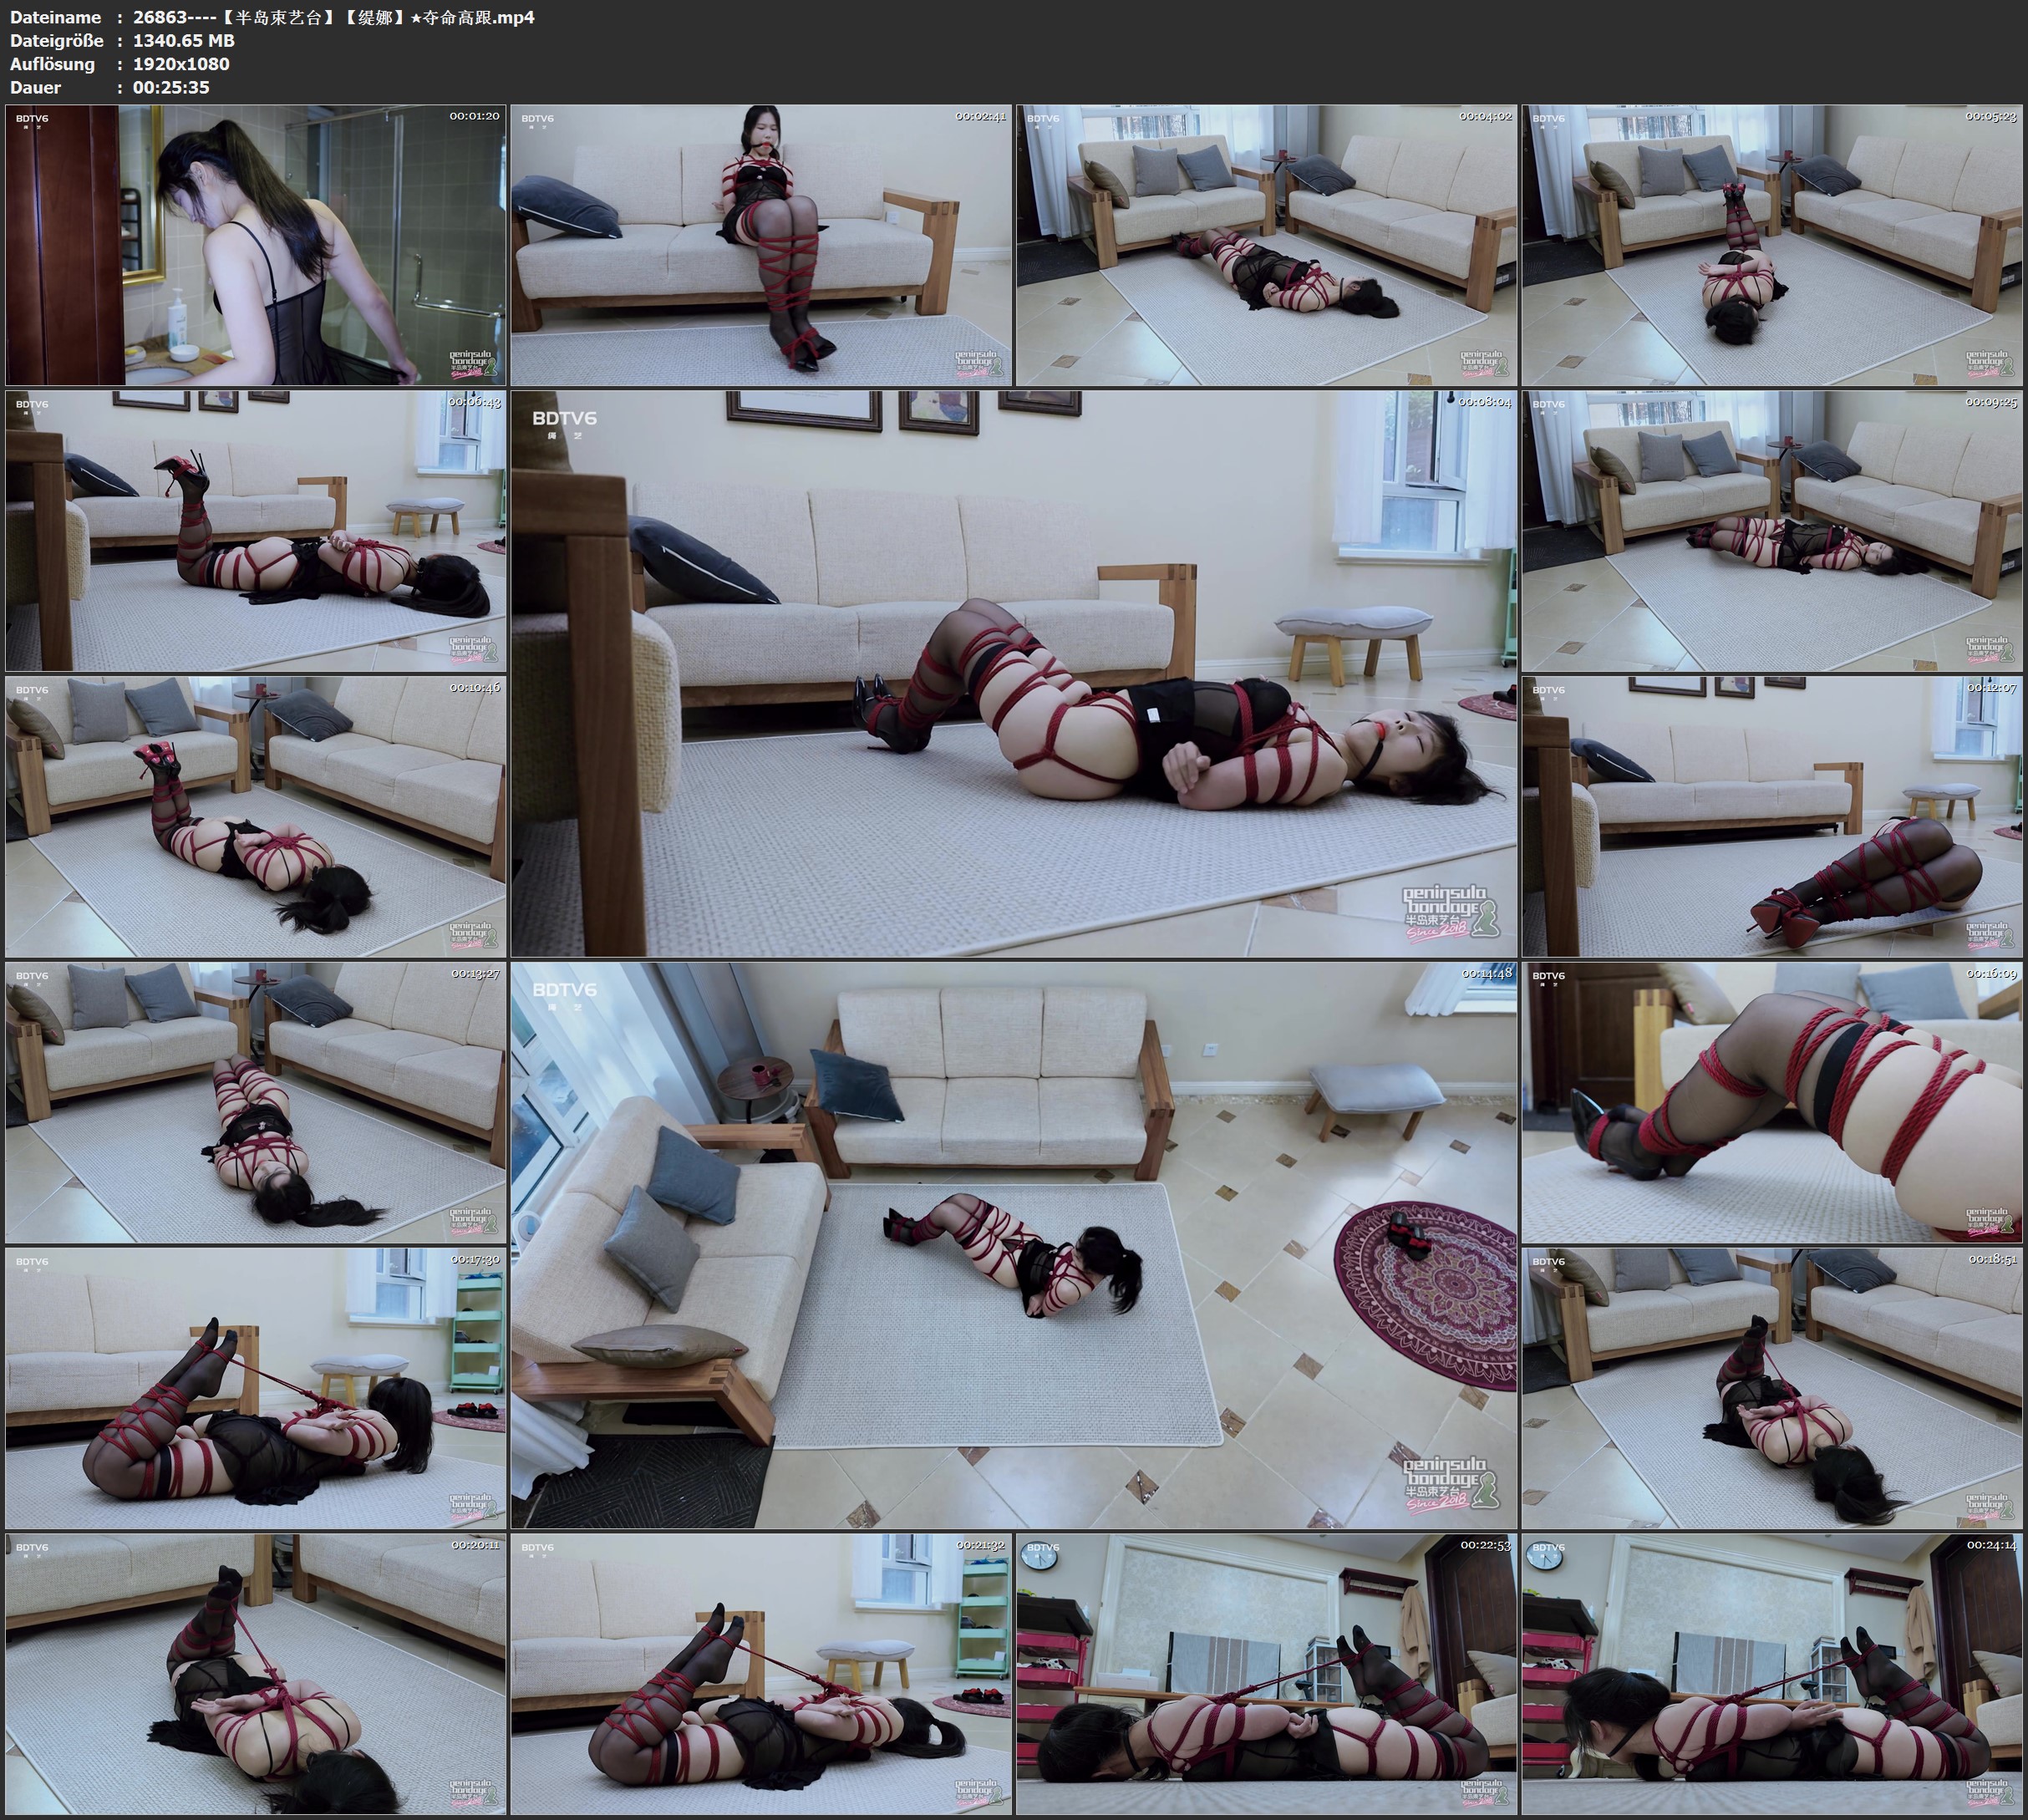This screenshot has height=1820, width=2028.
Task: Click the thumbnail at 00:12:07
Action: 1772,816
